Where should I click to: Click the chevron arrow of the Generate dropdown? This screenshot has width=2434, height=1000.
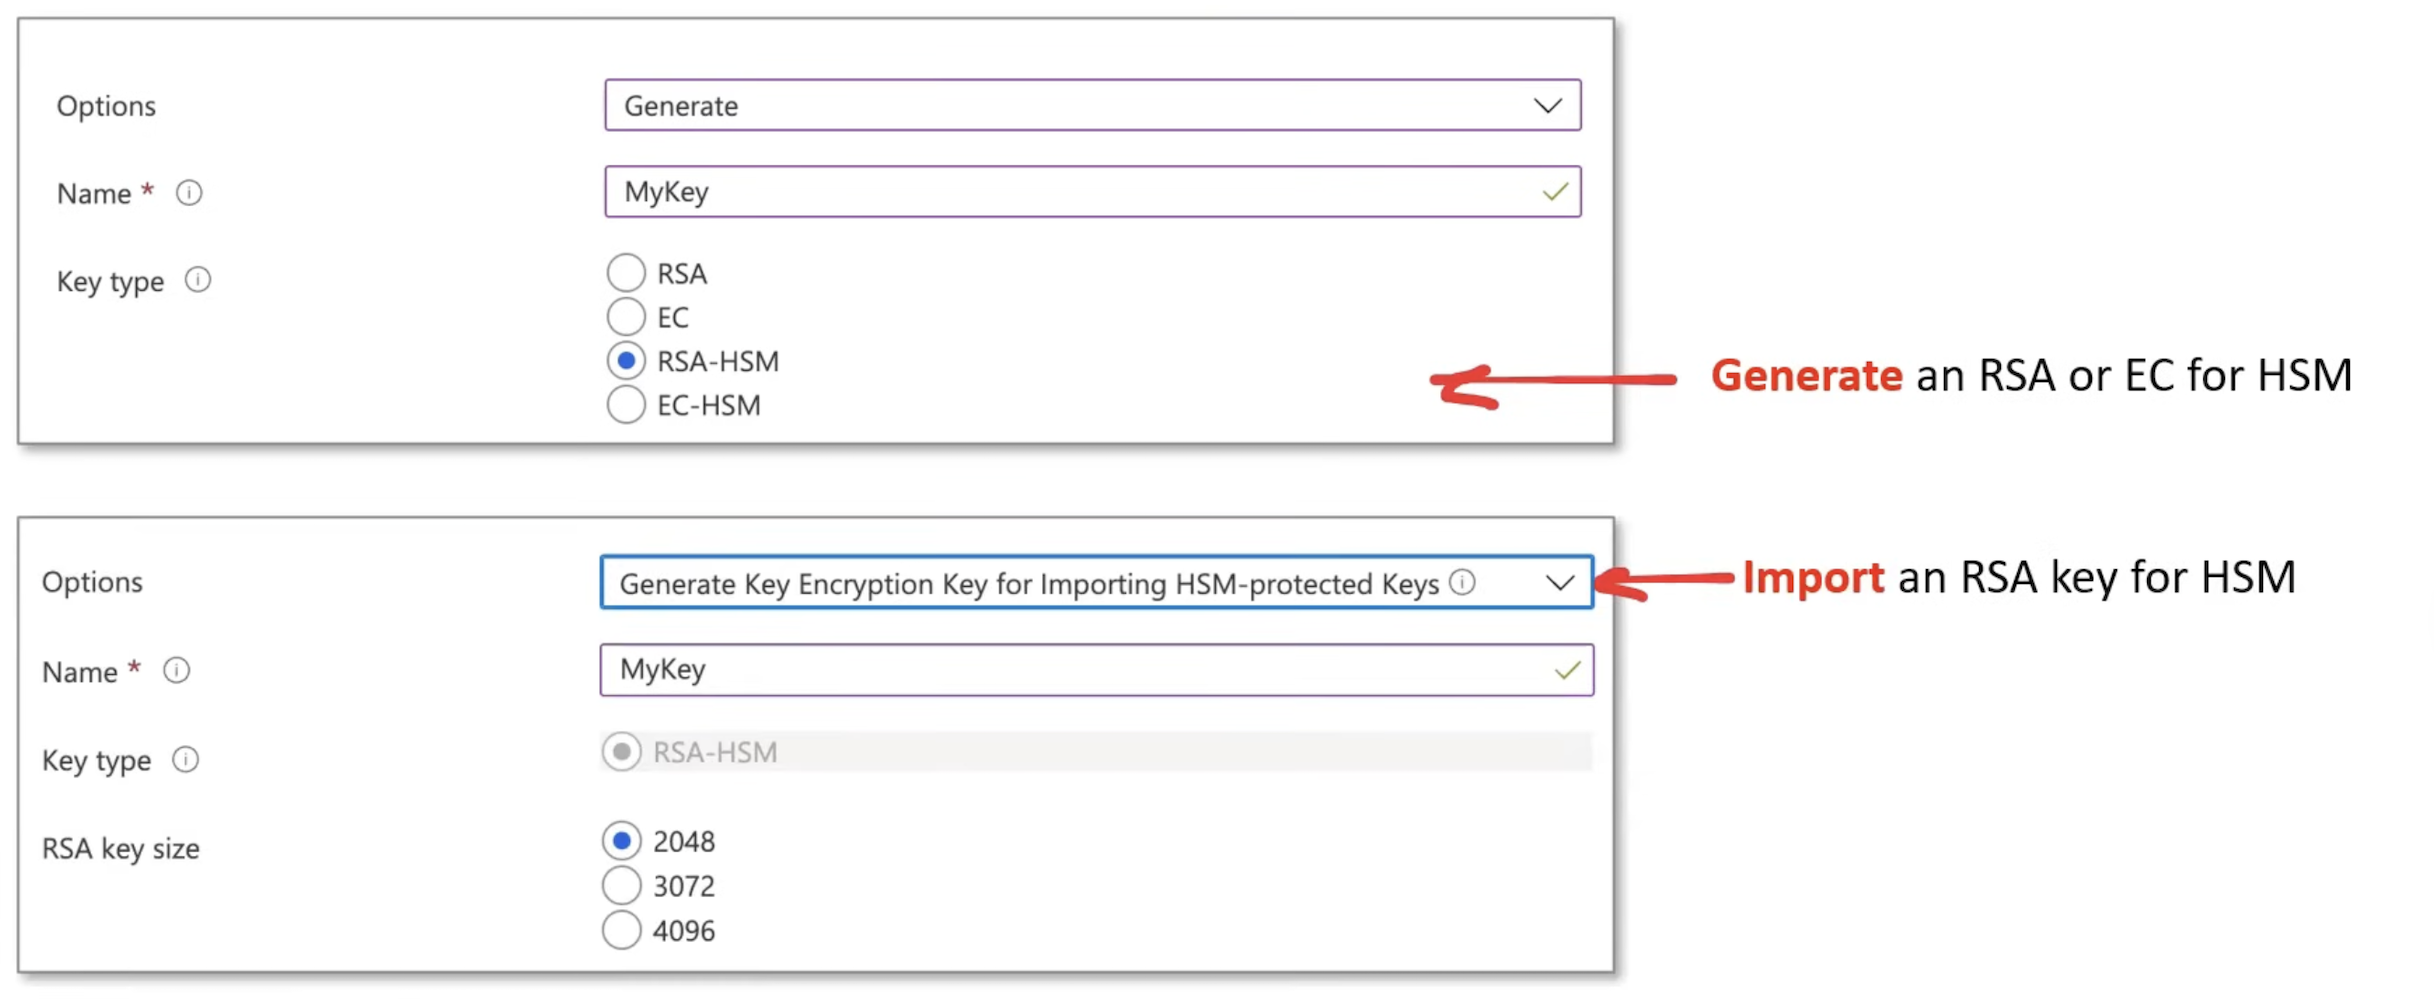click(1547, 105)
